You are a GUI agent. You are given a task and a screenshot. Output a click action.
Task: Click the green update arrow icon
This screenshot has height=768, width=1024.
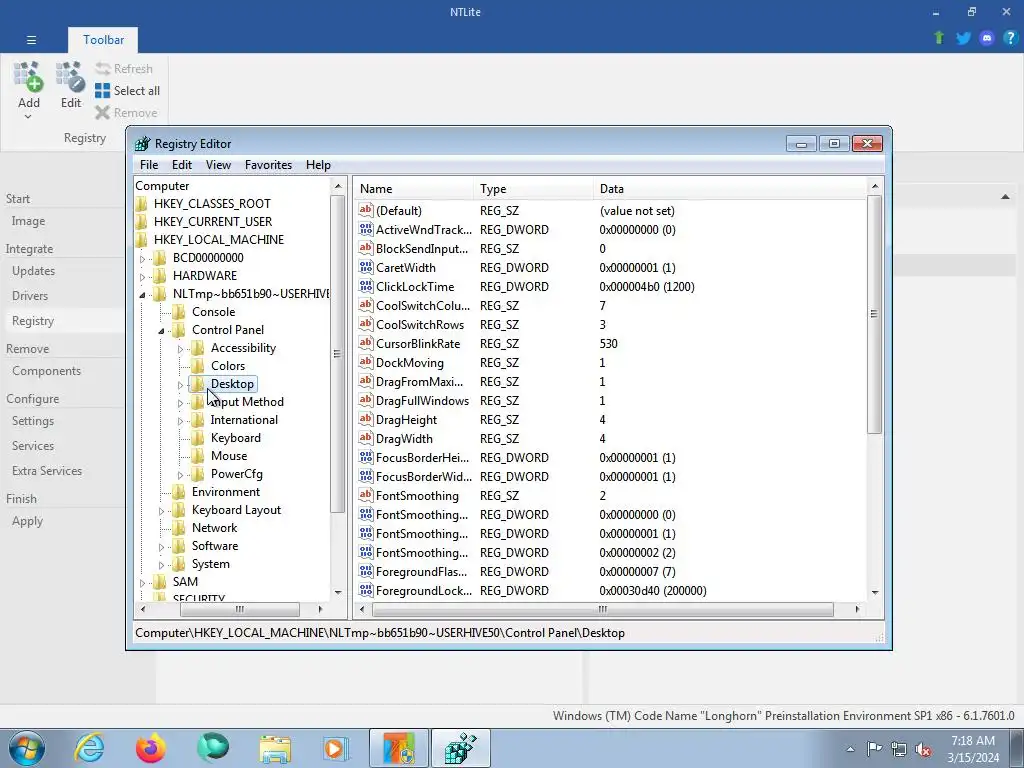click(x=939, y=38)
